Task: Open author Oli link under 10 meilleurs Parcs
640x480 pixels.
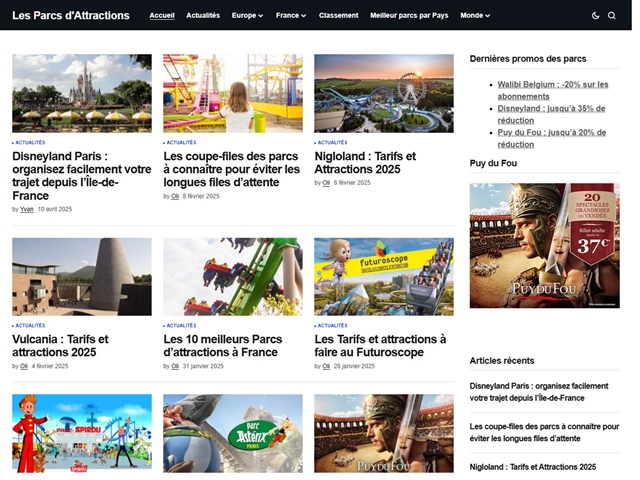Action: pyautogui.click(x=175, y=366)
